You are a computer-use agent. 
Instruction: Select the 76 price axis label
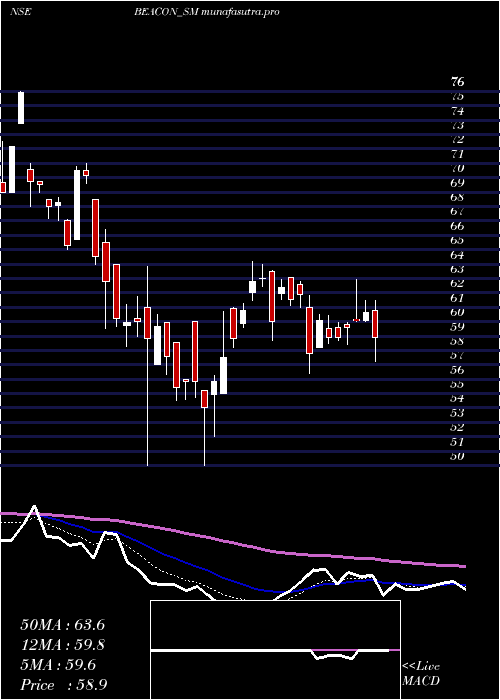(458, 82)
